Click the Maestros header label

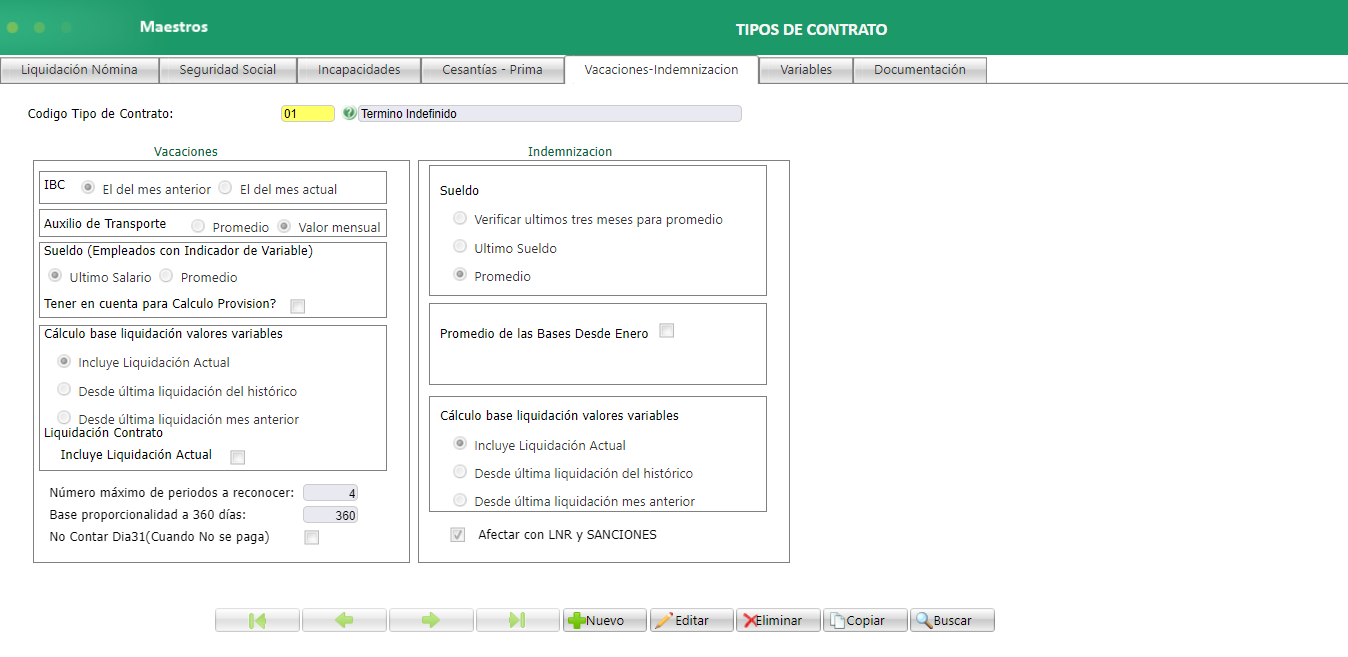click(x=174, y=27)
